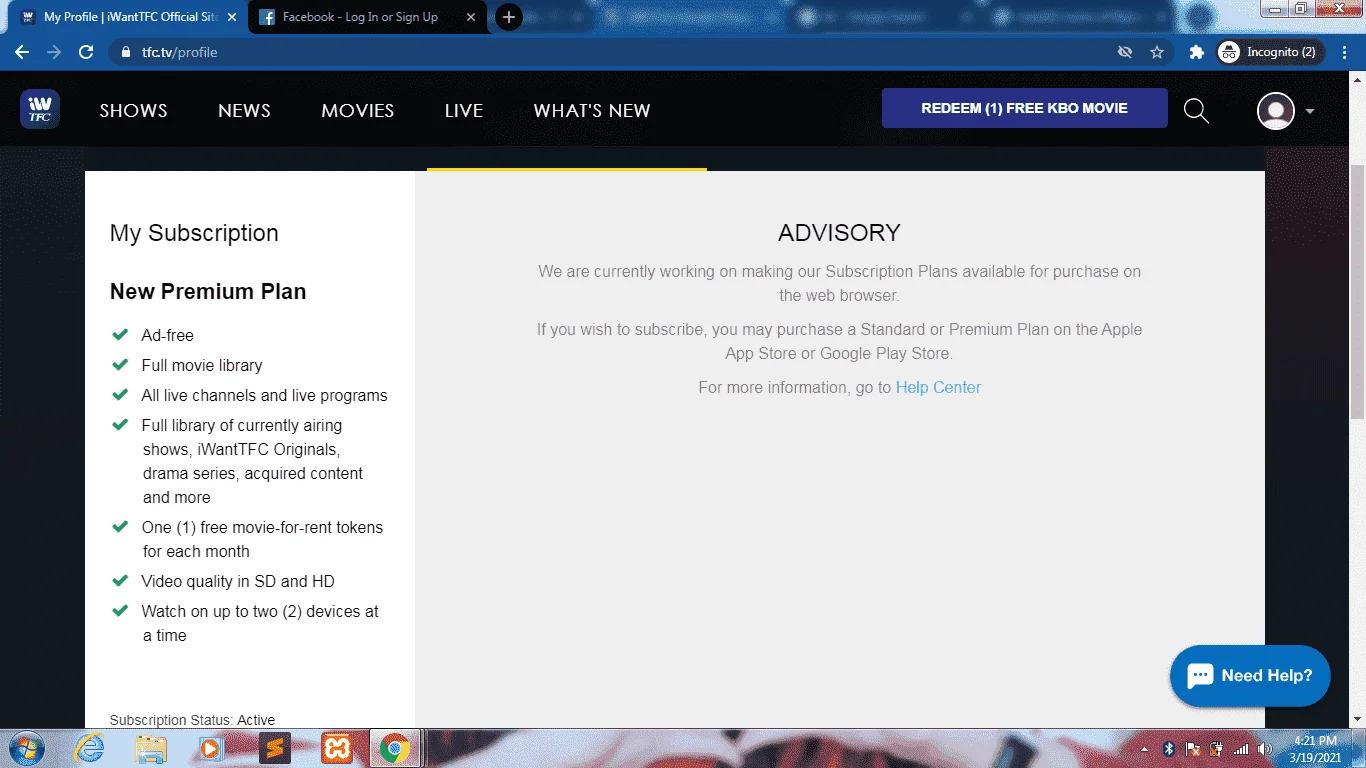Open the Chrome three-dot menu

point(1343,52)
